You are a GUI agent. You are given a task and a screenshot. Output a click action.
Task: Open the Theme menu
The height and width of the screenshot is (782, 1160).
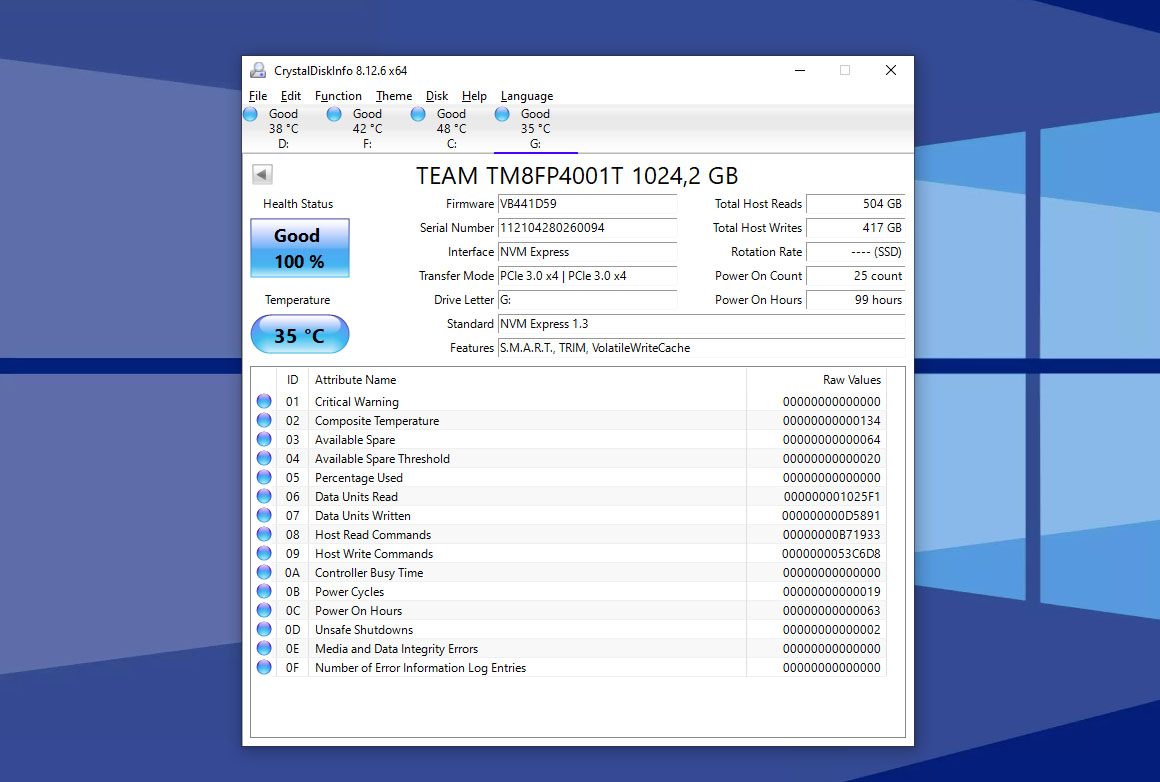(394, 95)
